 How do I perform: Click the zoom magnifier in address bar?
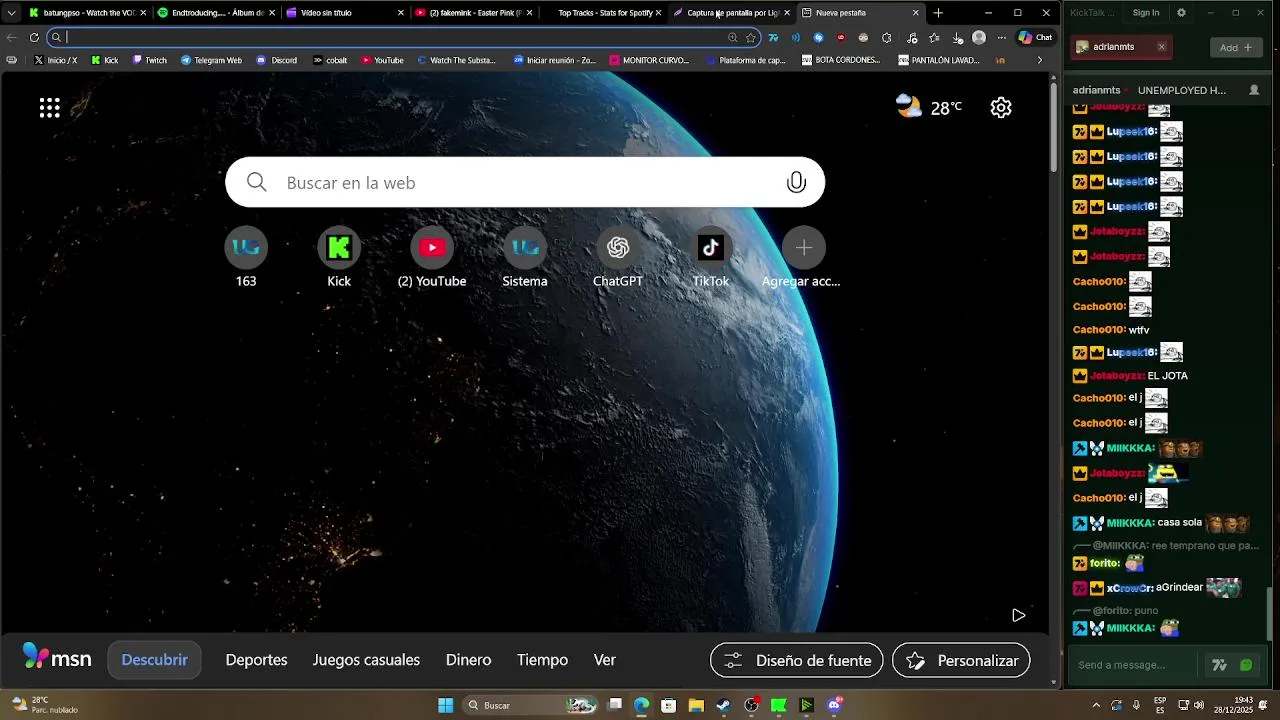pyautogui.click(x=733, y=38)
